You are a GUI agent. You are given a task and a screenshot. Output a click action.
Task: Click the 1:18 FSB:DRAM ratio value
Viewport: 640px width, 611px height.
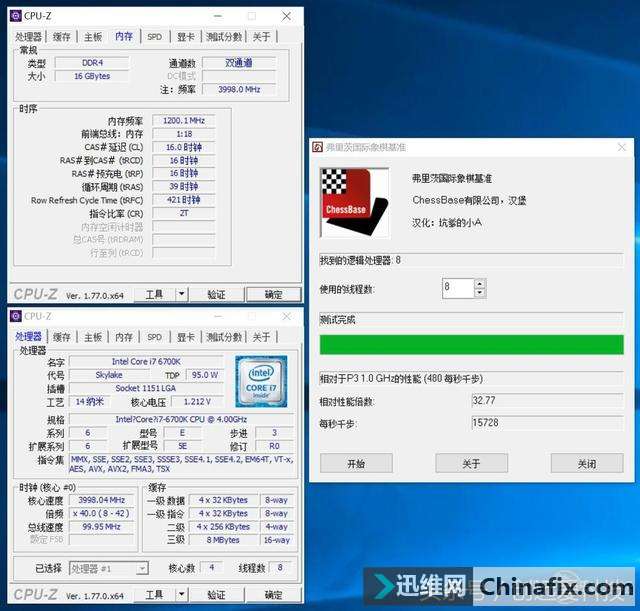click(x=184, y=134)
